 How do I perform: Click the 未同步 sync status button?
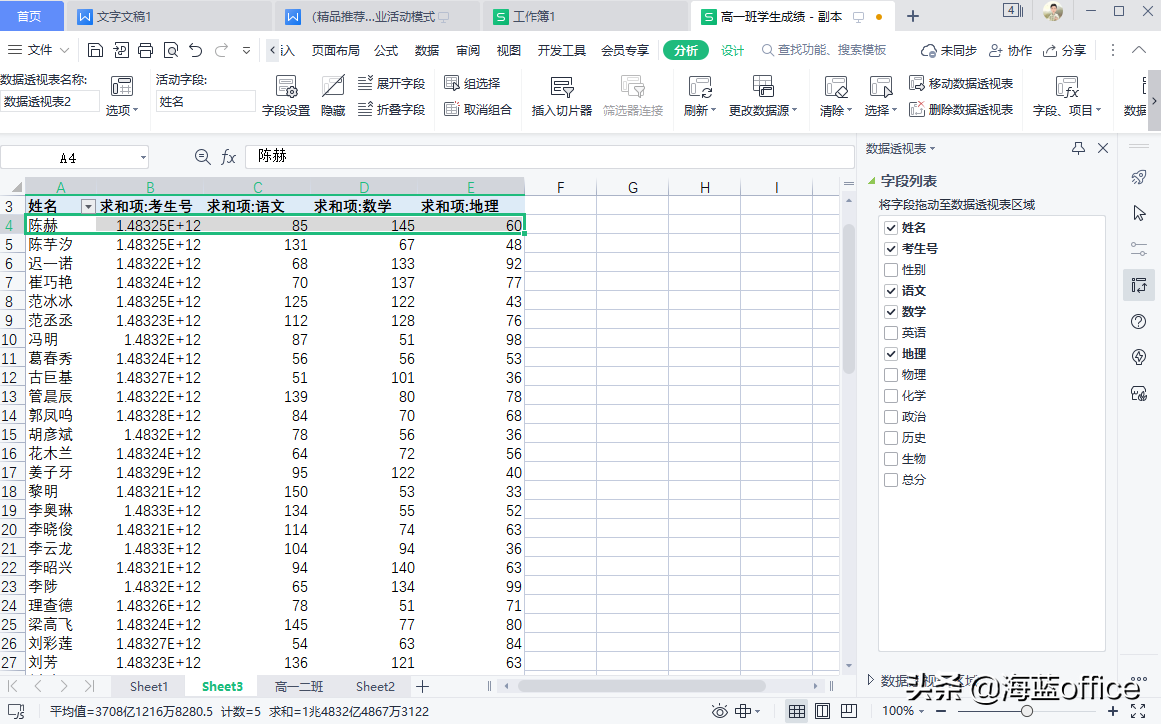click(x=948, y=50)
